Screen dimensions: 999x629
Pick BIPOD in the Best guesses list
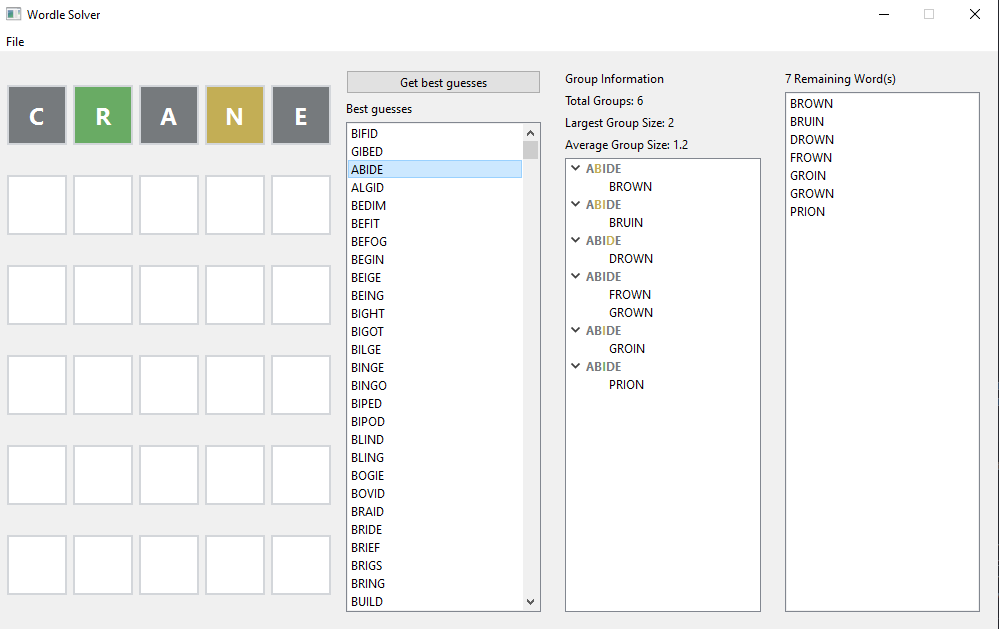(435, 422)
